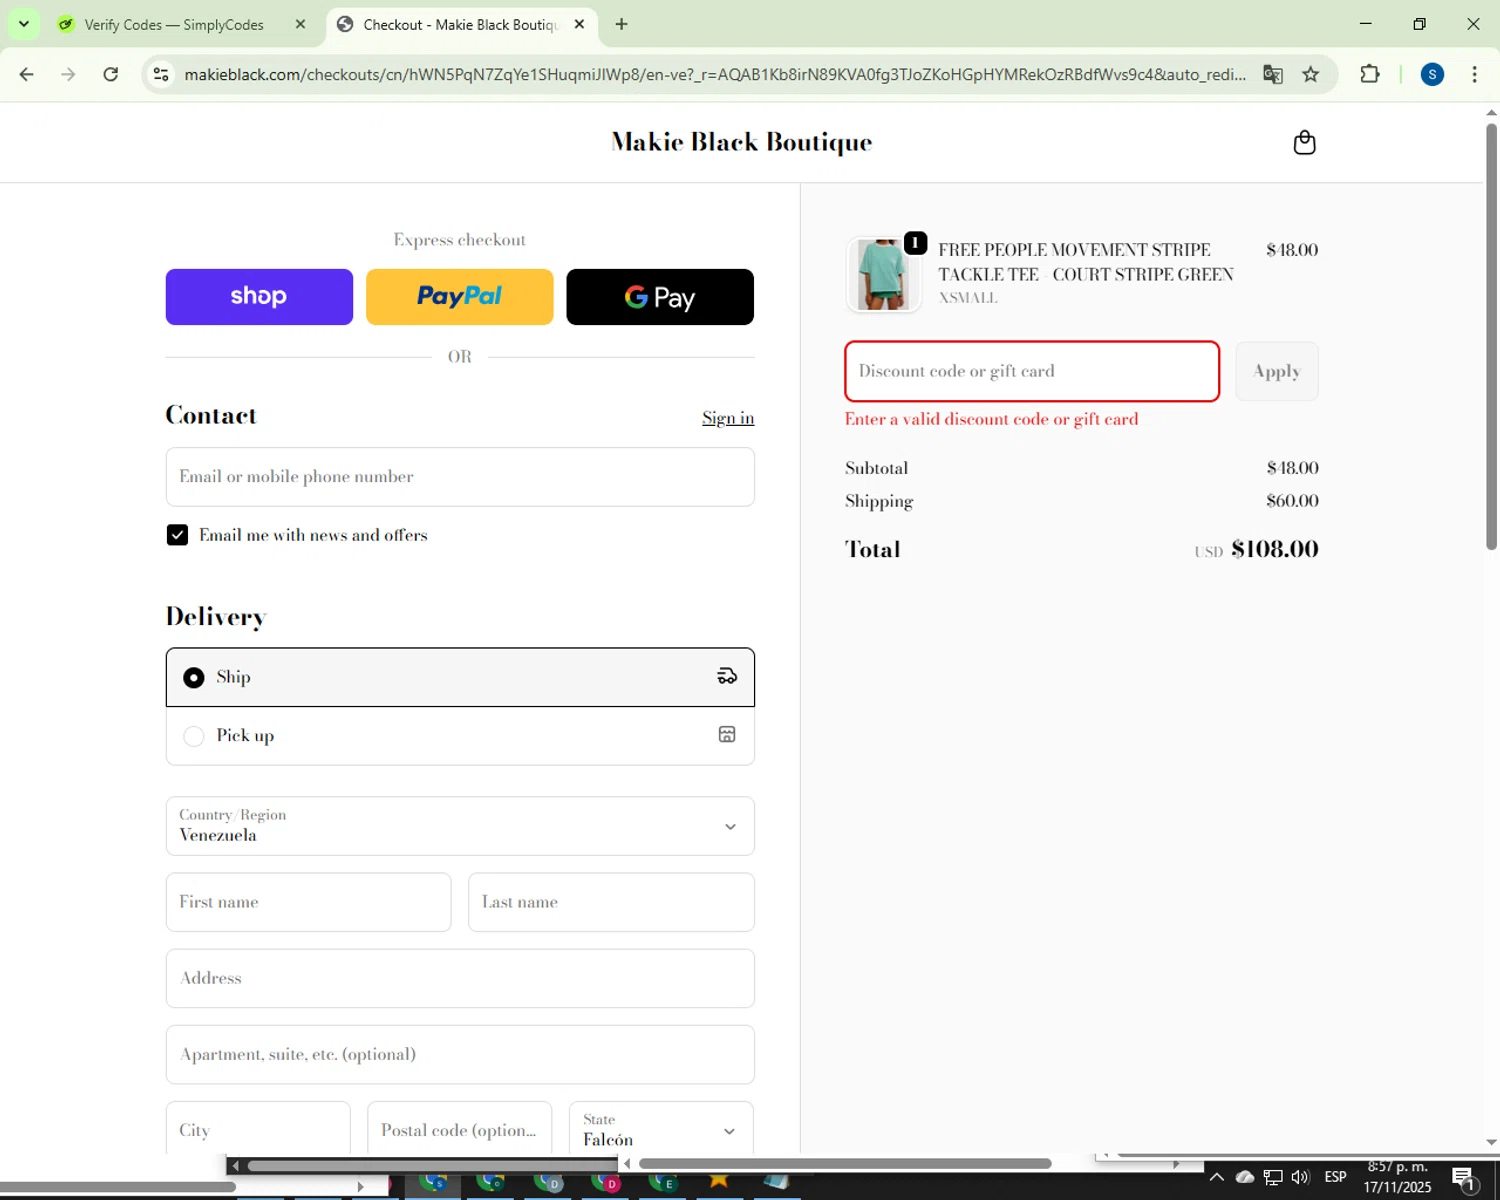
Task: Pay with PayPal button
Action: pyautogui.click(x=460, y=297)
